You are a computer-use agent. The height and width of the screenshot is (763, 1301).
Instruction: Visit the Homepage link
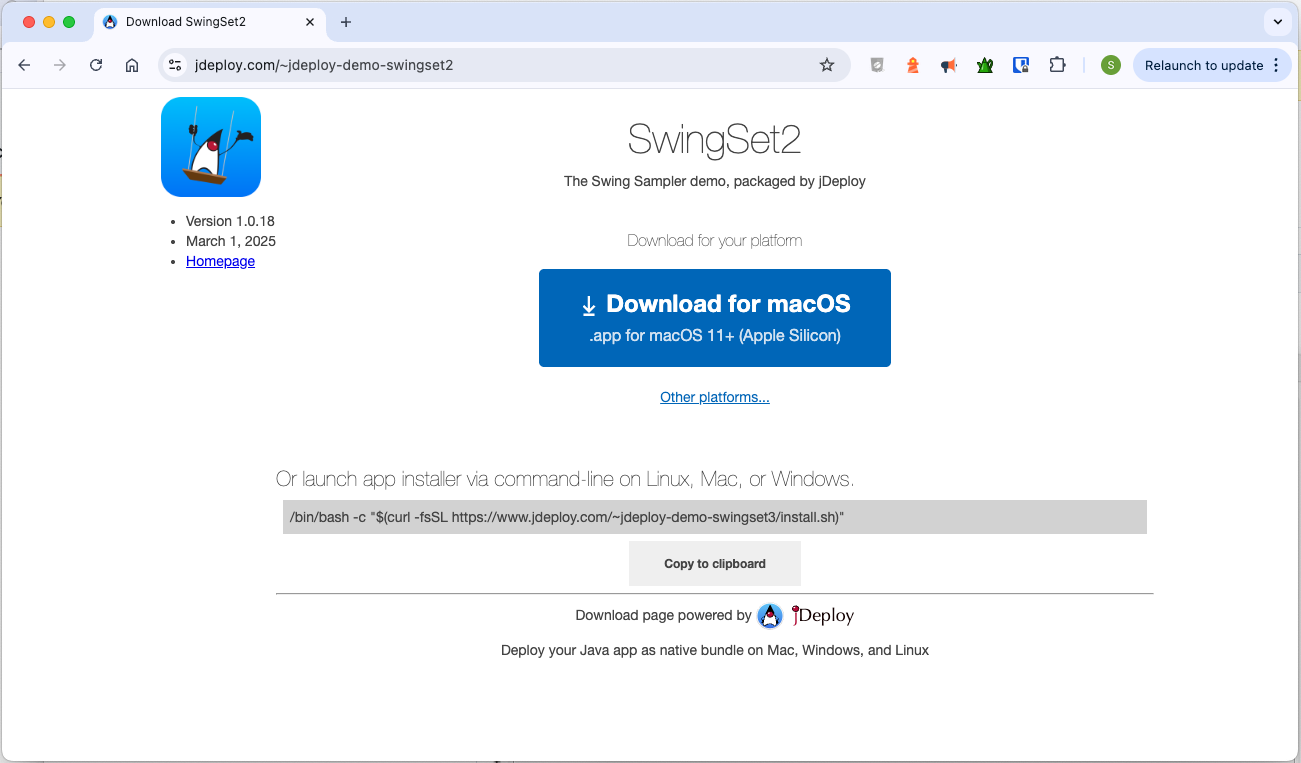[x=220, y=261]
